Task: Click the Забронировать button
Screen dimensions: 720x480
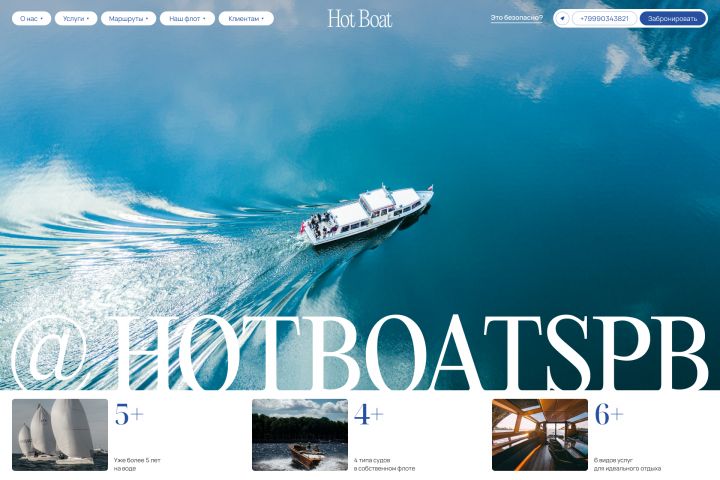Action: (673, 19)
